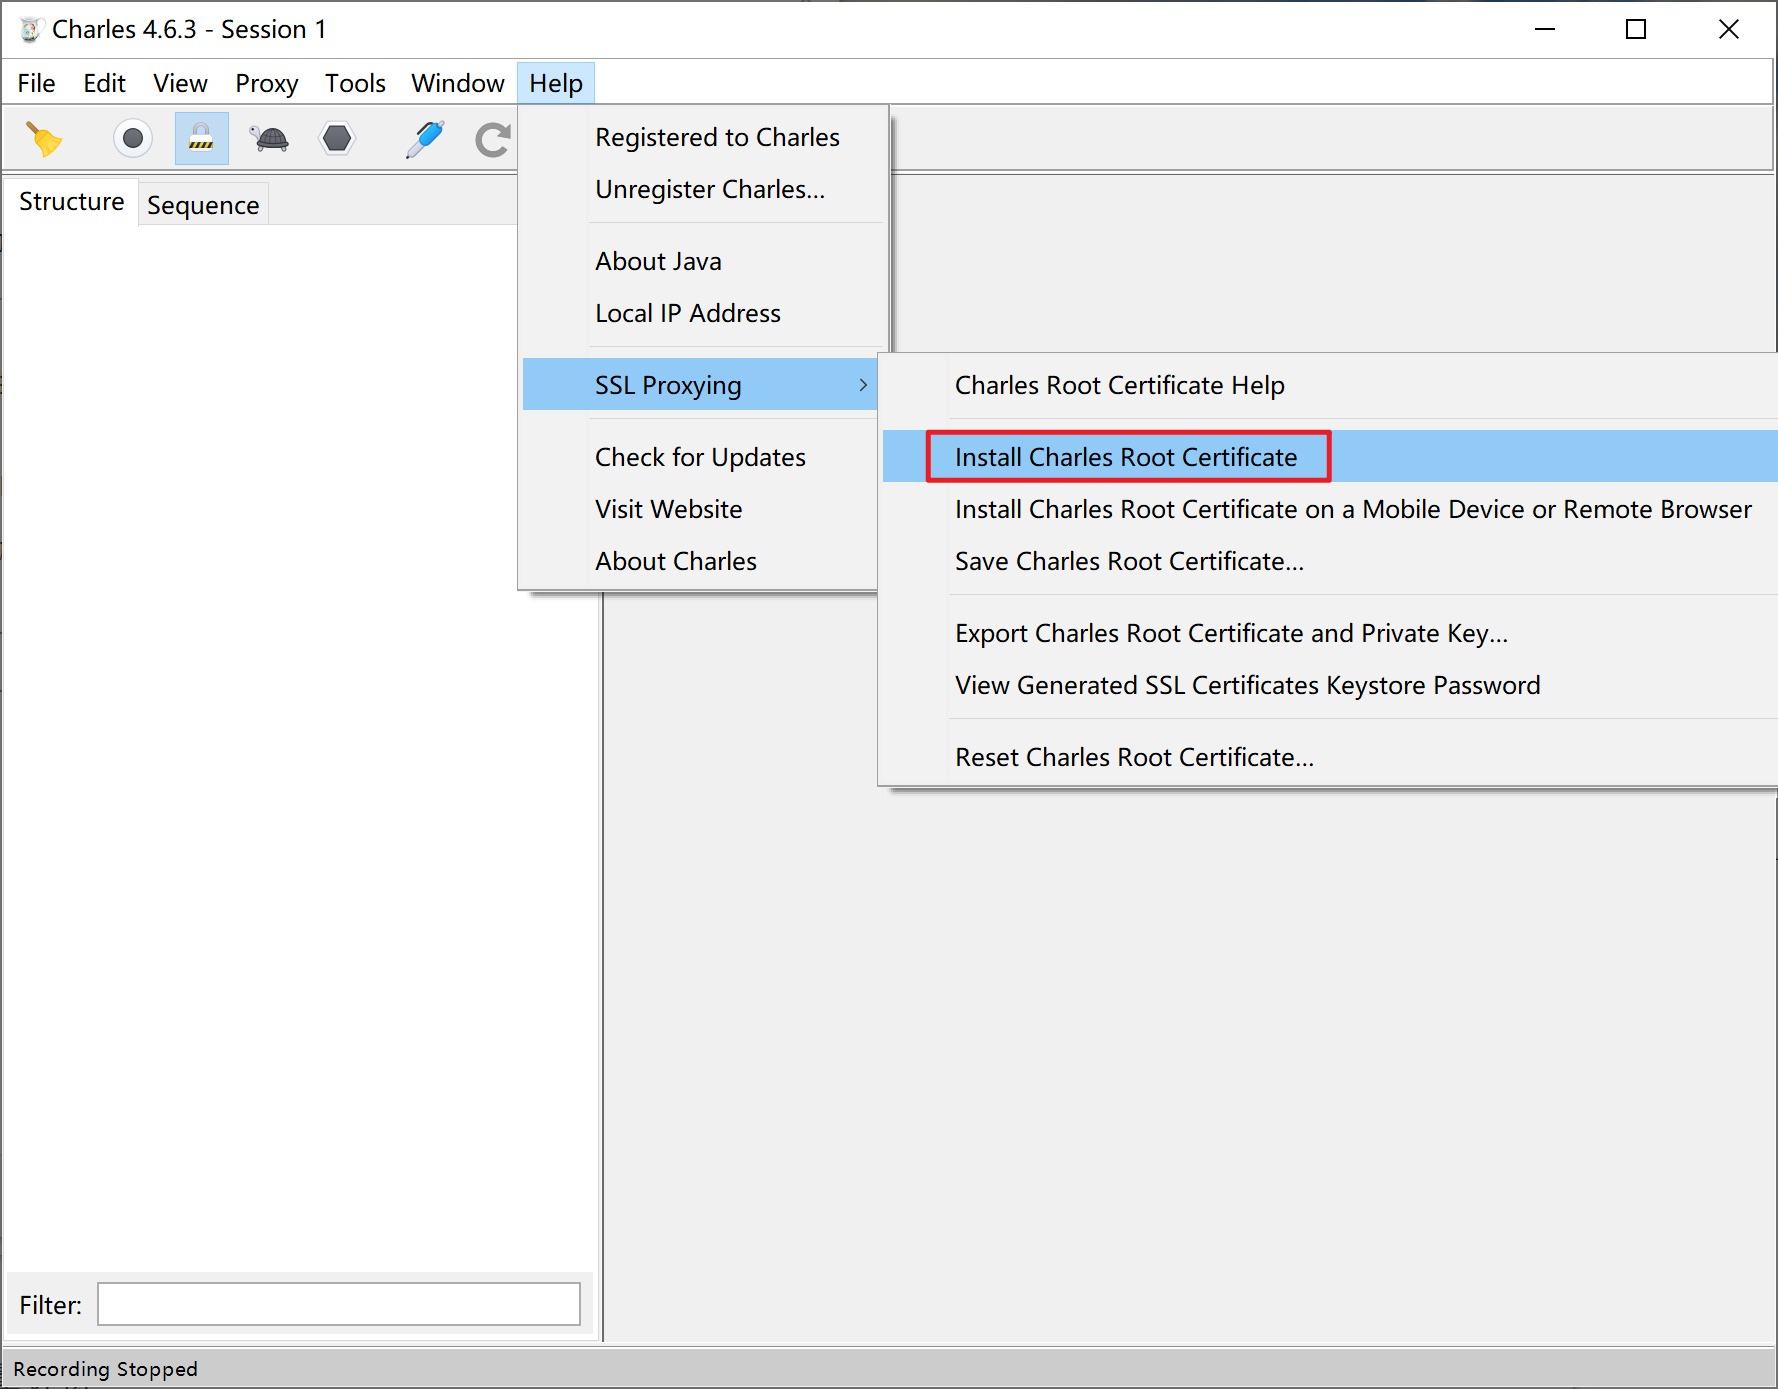Click the Recording Stopped status text
Screen dimensions: 1778x1389
[105, 1368]
